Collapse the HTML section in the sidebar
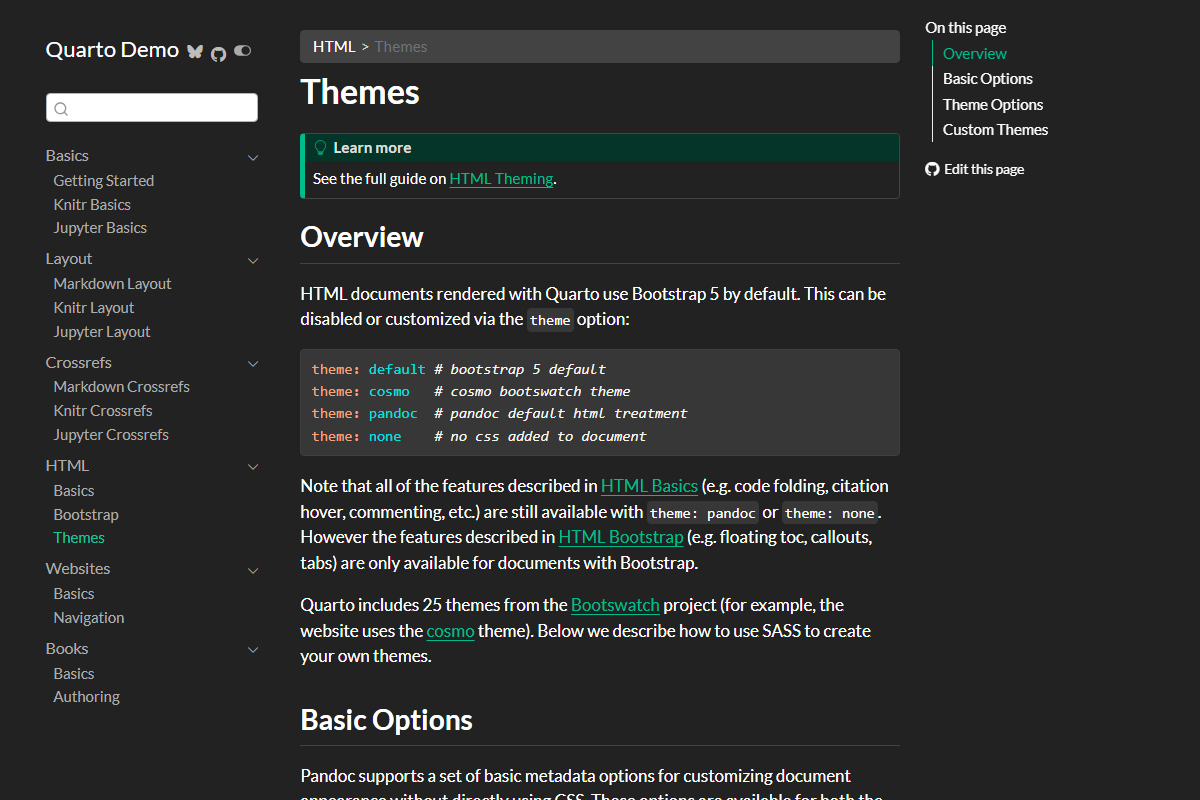The image size is (1200, 800). (253, 466)
